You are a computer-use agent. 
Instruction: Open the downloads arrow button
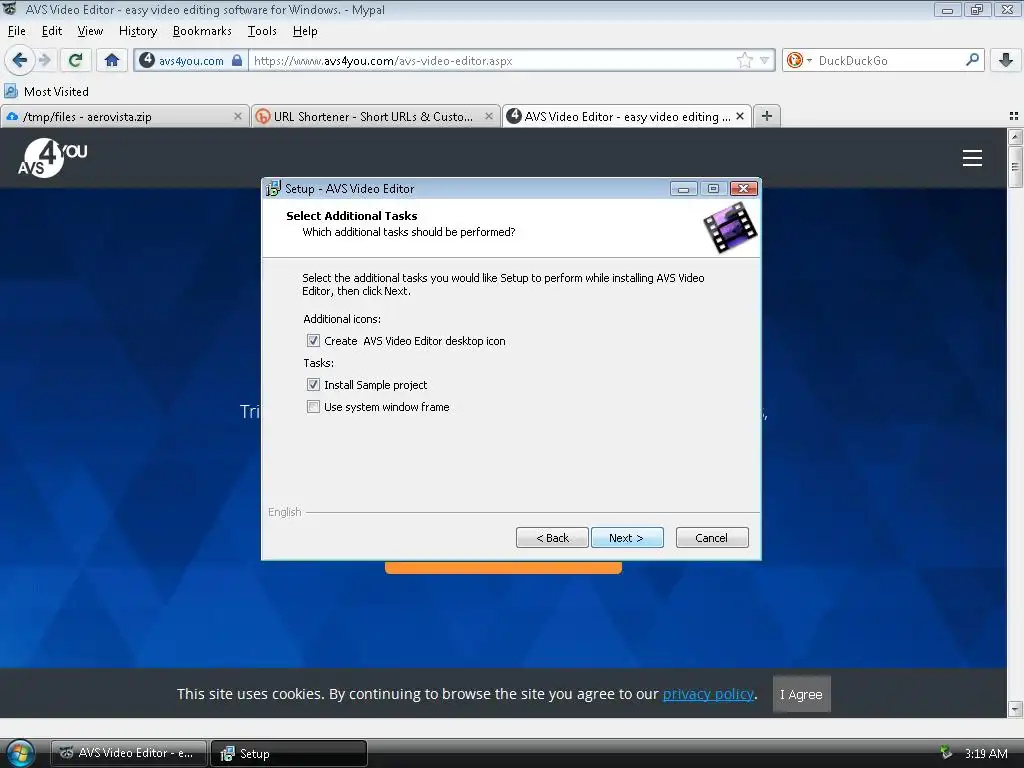[1006, 61]
